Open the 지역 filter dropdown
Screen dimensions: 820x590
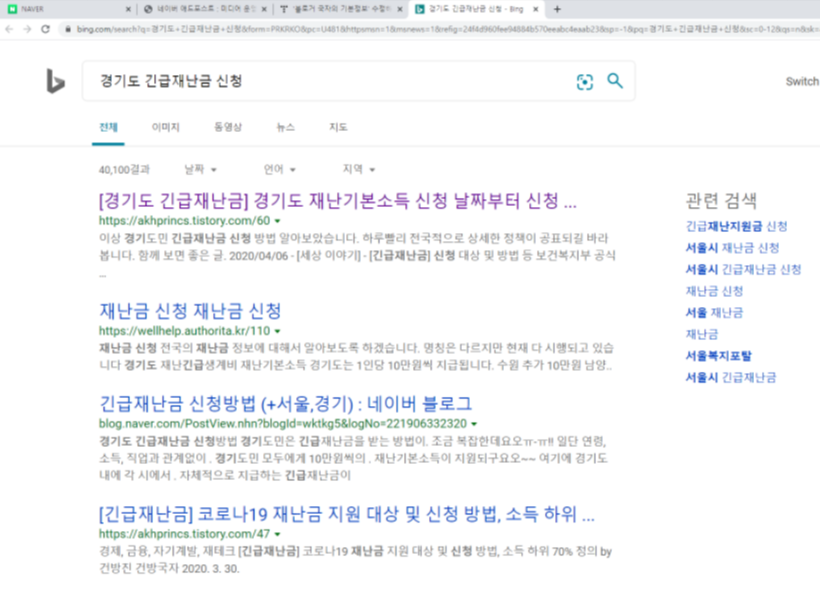point(359,169)
